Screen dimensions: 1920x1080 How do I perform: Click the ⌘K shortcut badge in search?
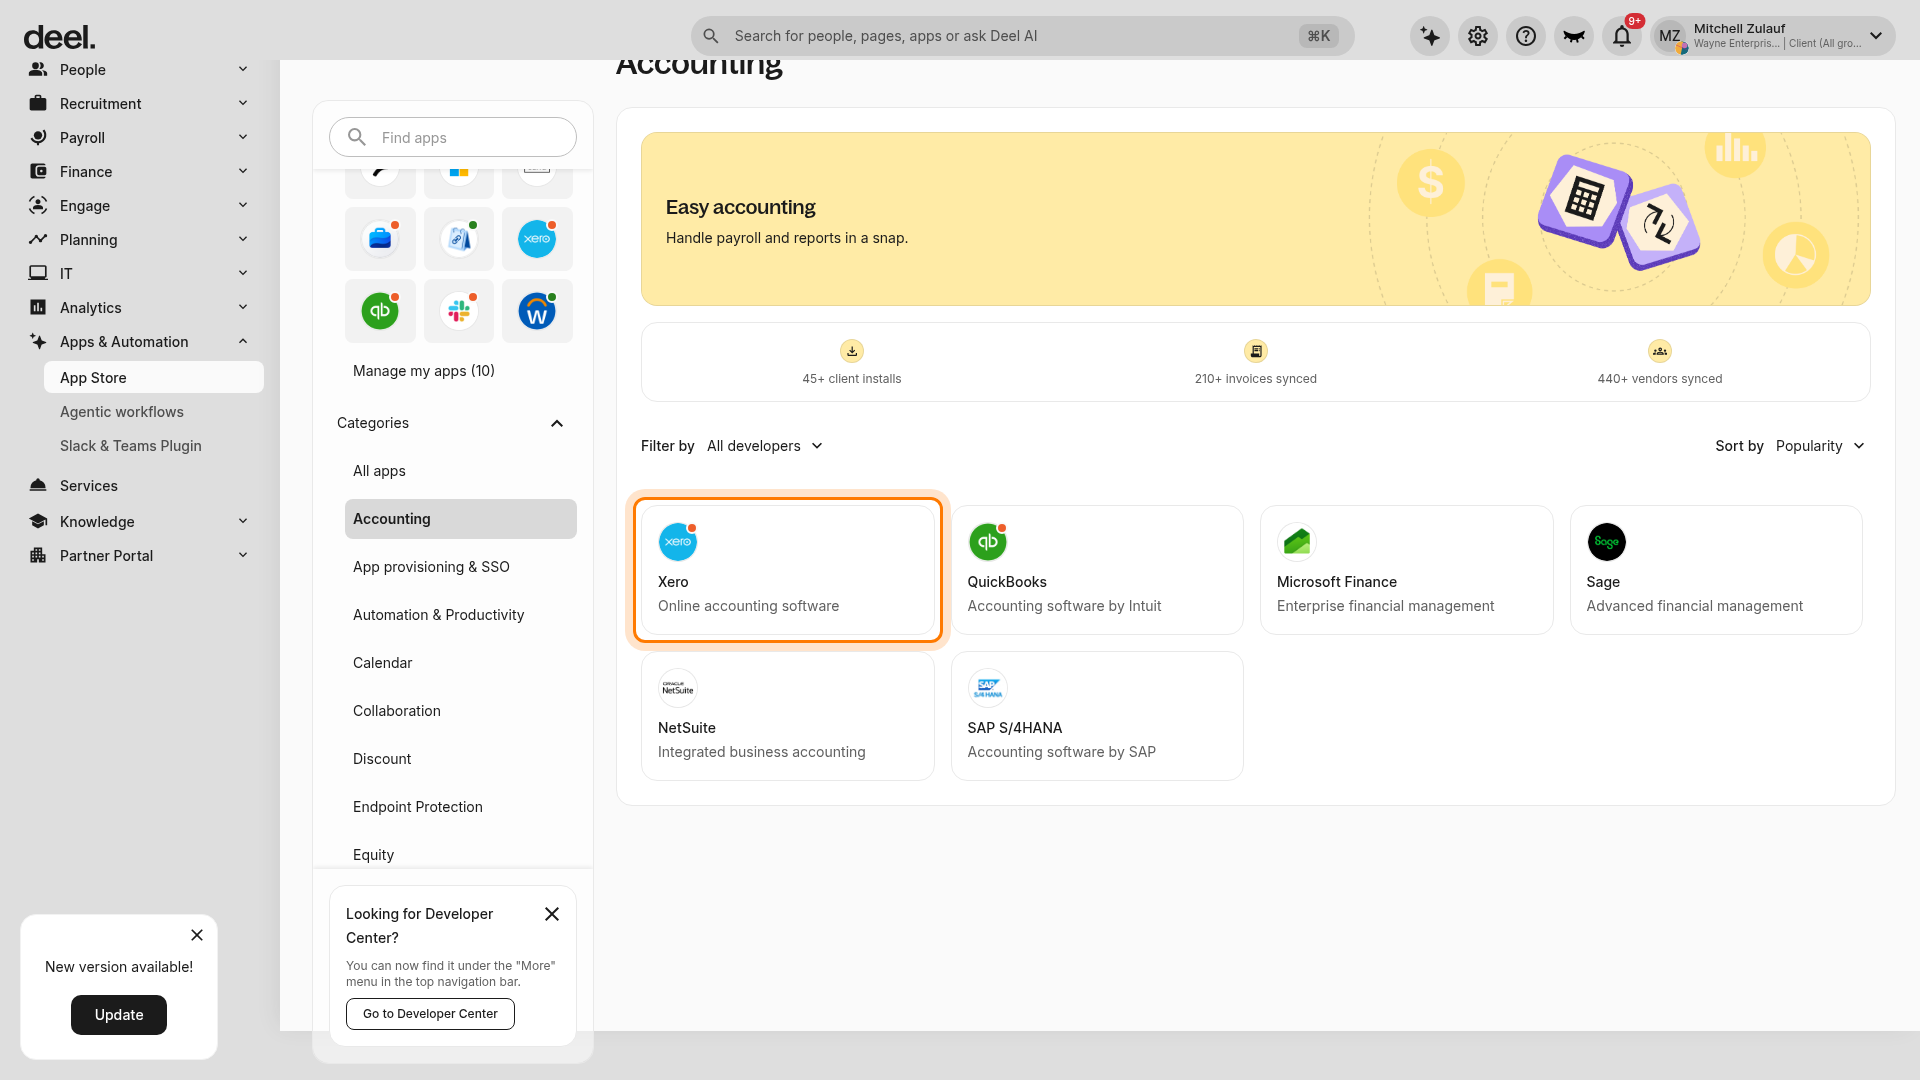[x=1319, y=36]
